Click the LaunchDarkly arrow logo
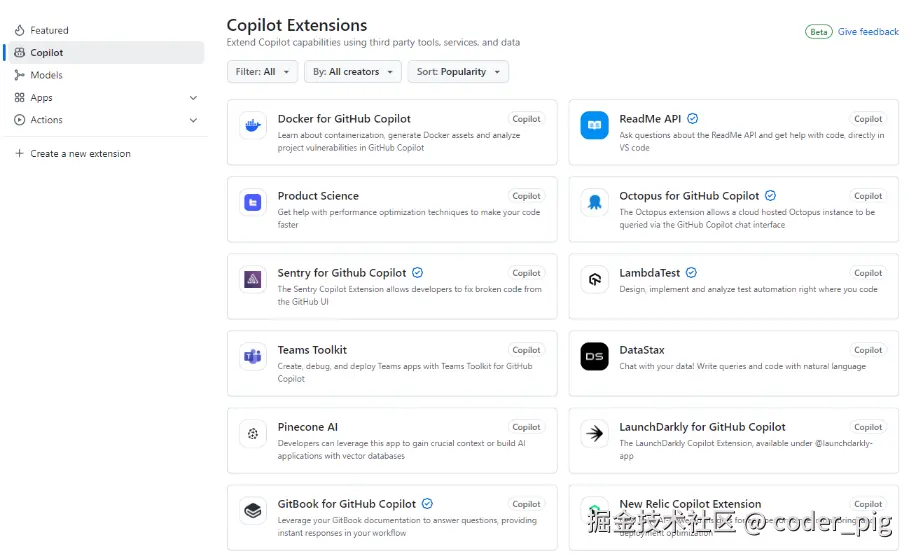Viewport: 909px width, 555px height. [x=594, y=433]
